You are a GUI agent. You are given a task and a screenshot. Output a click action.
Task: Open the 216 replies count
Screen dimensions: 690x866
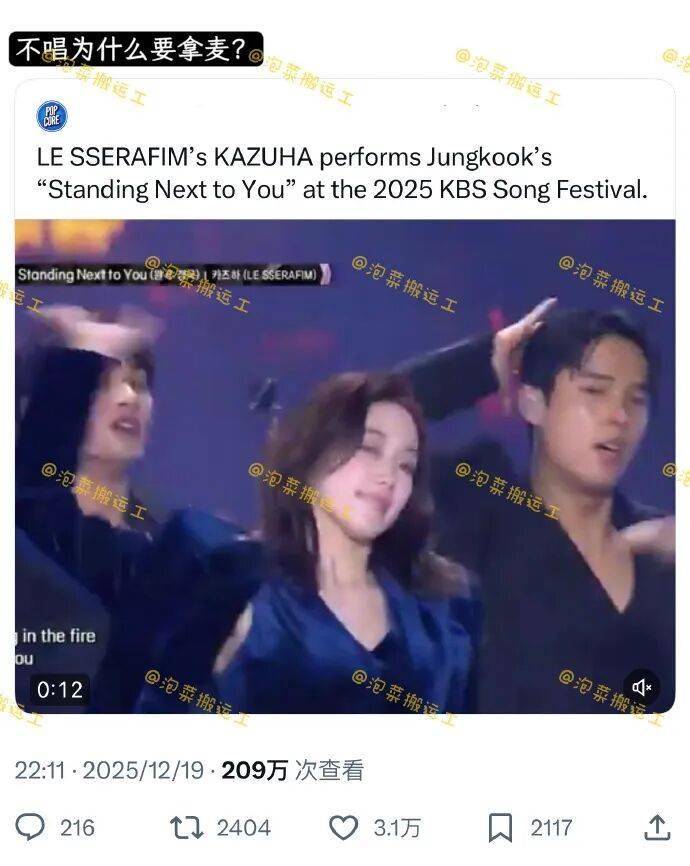[x=77, y=828]
